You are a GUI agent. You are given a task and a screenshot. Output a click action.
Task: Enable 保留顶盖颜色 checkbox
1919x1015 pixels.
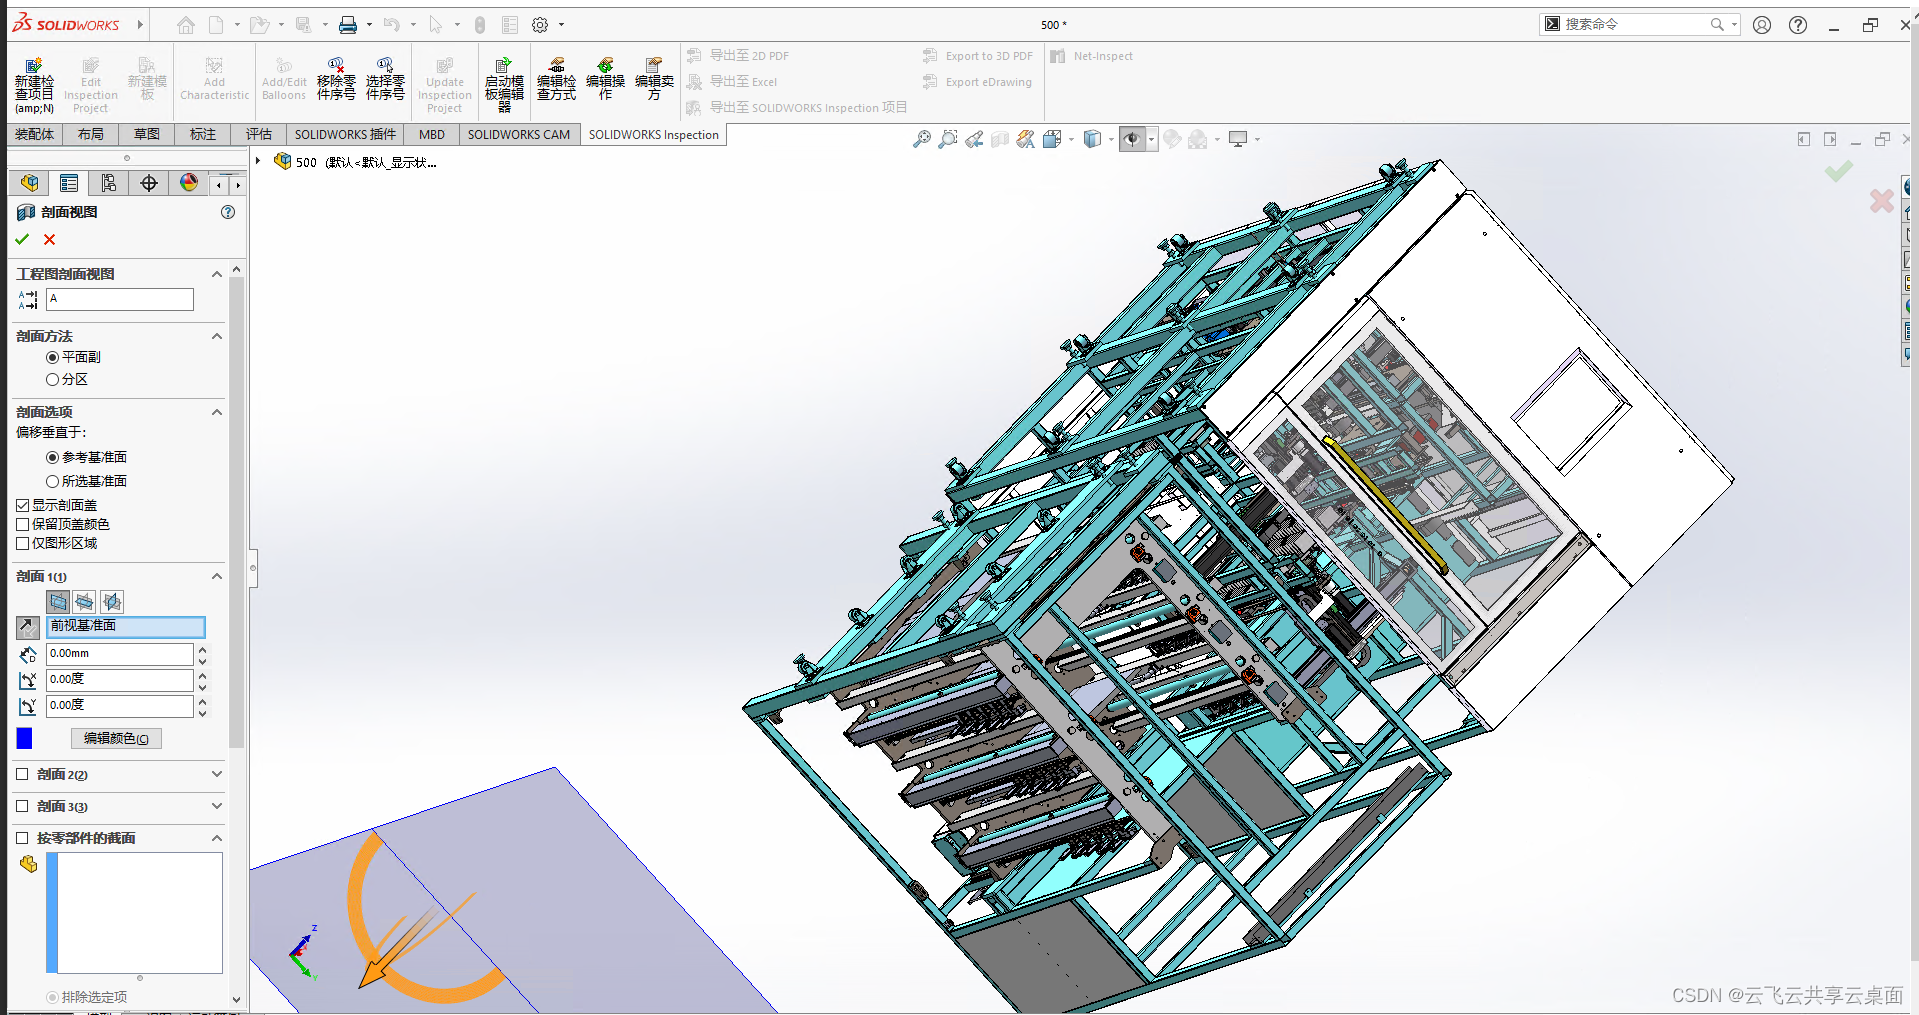pyautogui.click(x=23, y=525)
